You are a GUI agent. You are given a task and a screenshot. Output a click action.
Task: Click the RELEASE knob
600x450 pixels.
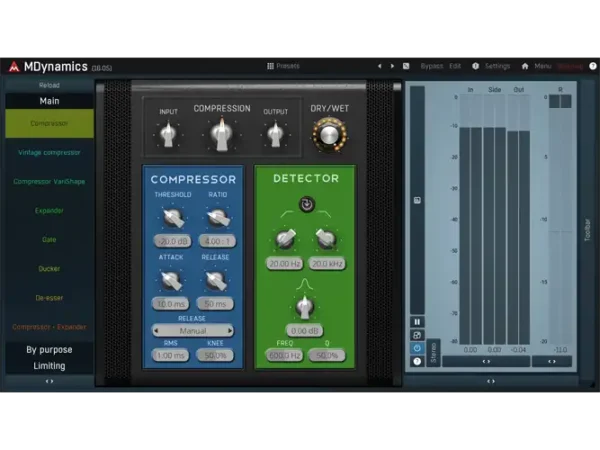tap(215, 280)
